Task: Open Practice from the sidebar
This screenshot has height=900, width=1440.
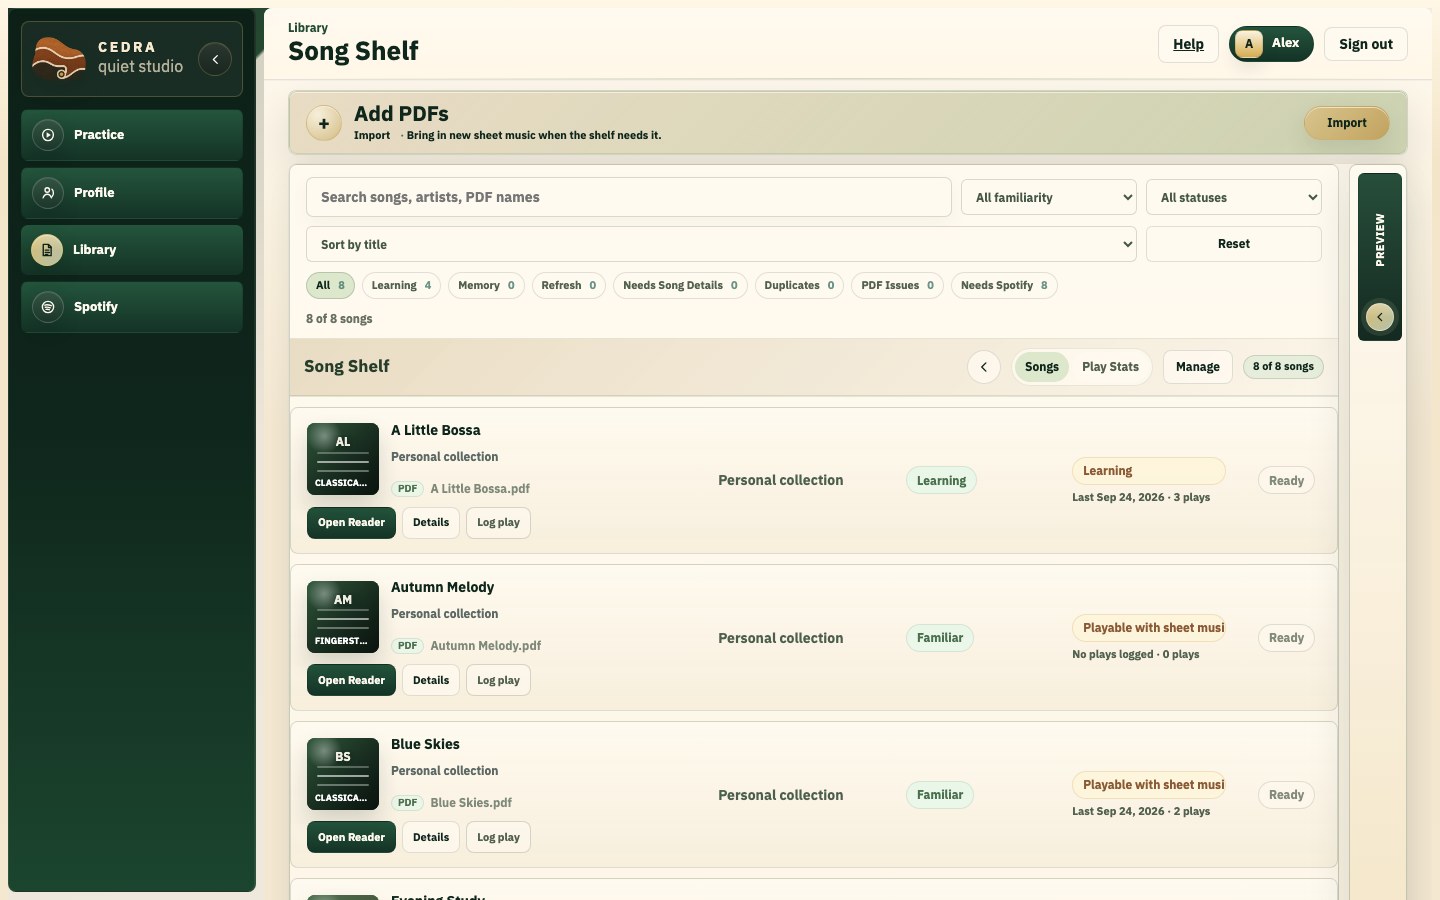Action: tap(132, 135)
